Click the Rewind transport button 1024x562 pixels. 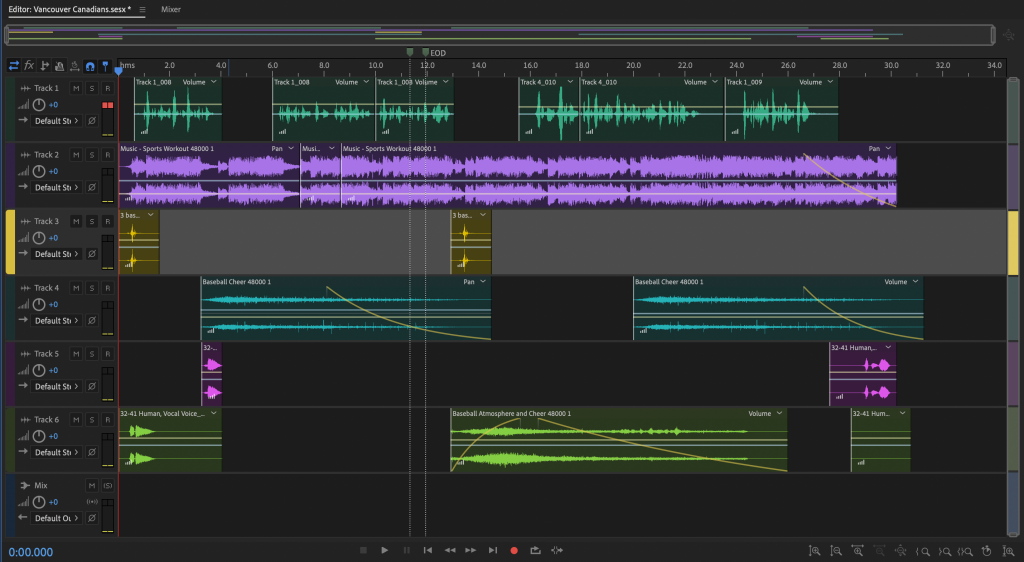click(450, 550)
